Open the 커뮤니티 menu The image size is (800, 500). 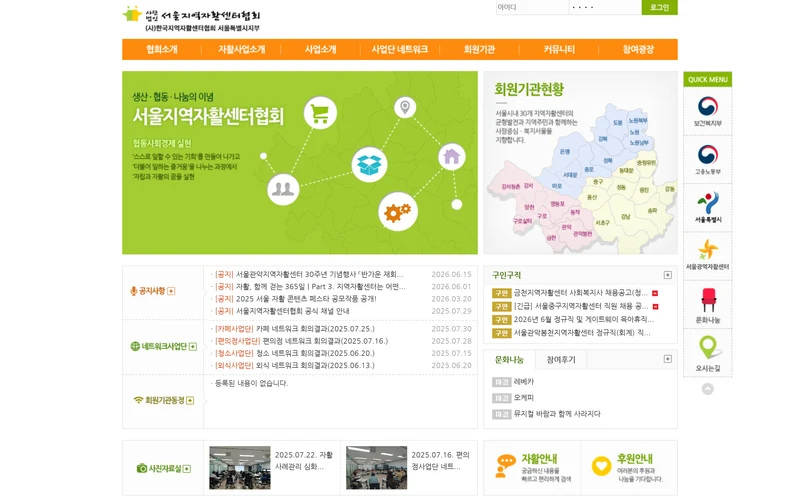559,49
